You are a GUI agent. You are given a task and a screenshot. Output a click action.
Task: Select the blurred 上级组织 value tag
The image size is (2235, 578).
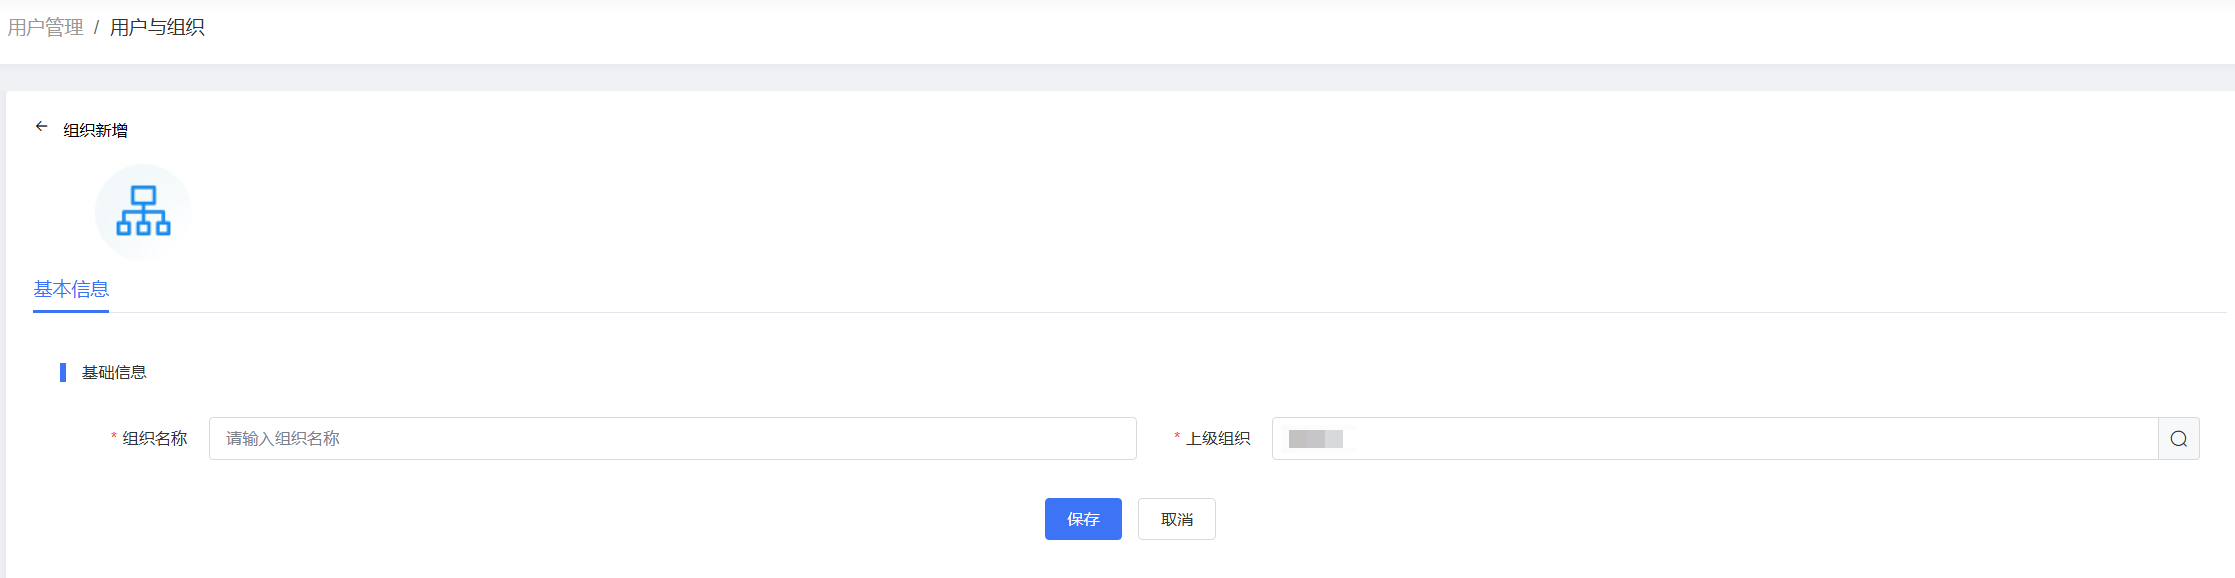pyautogui.click(x=1315, y=439)
